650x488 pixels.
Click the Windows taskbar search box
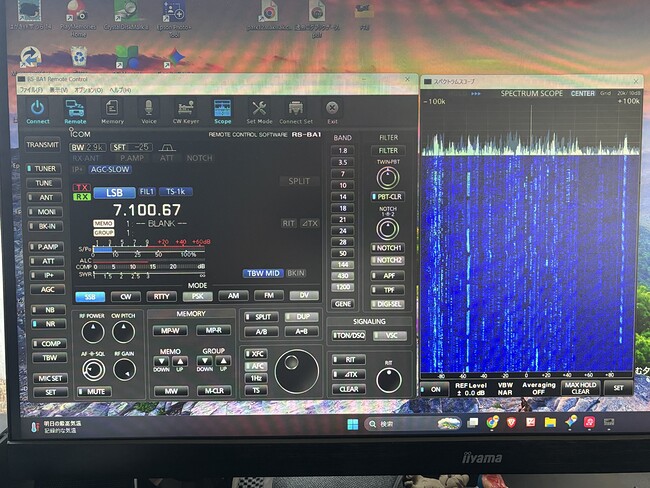(413, 424)
